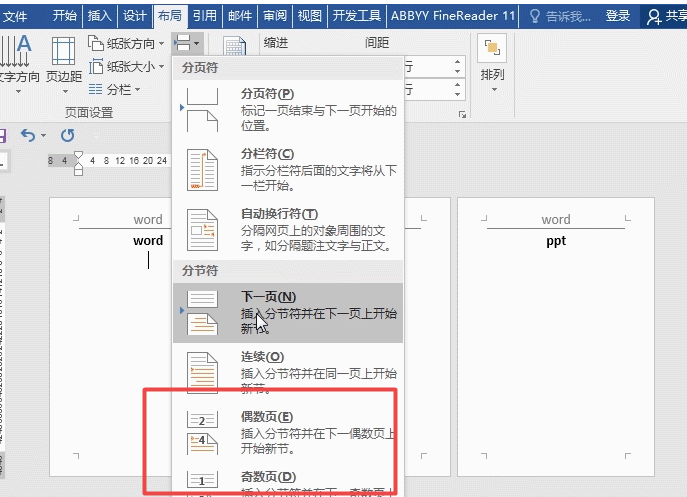The image size is (687, 497).
Task: Collapse the breaks (分隔符) dropdown button
Action: point(187,43)
